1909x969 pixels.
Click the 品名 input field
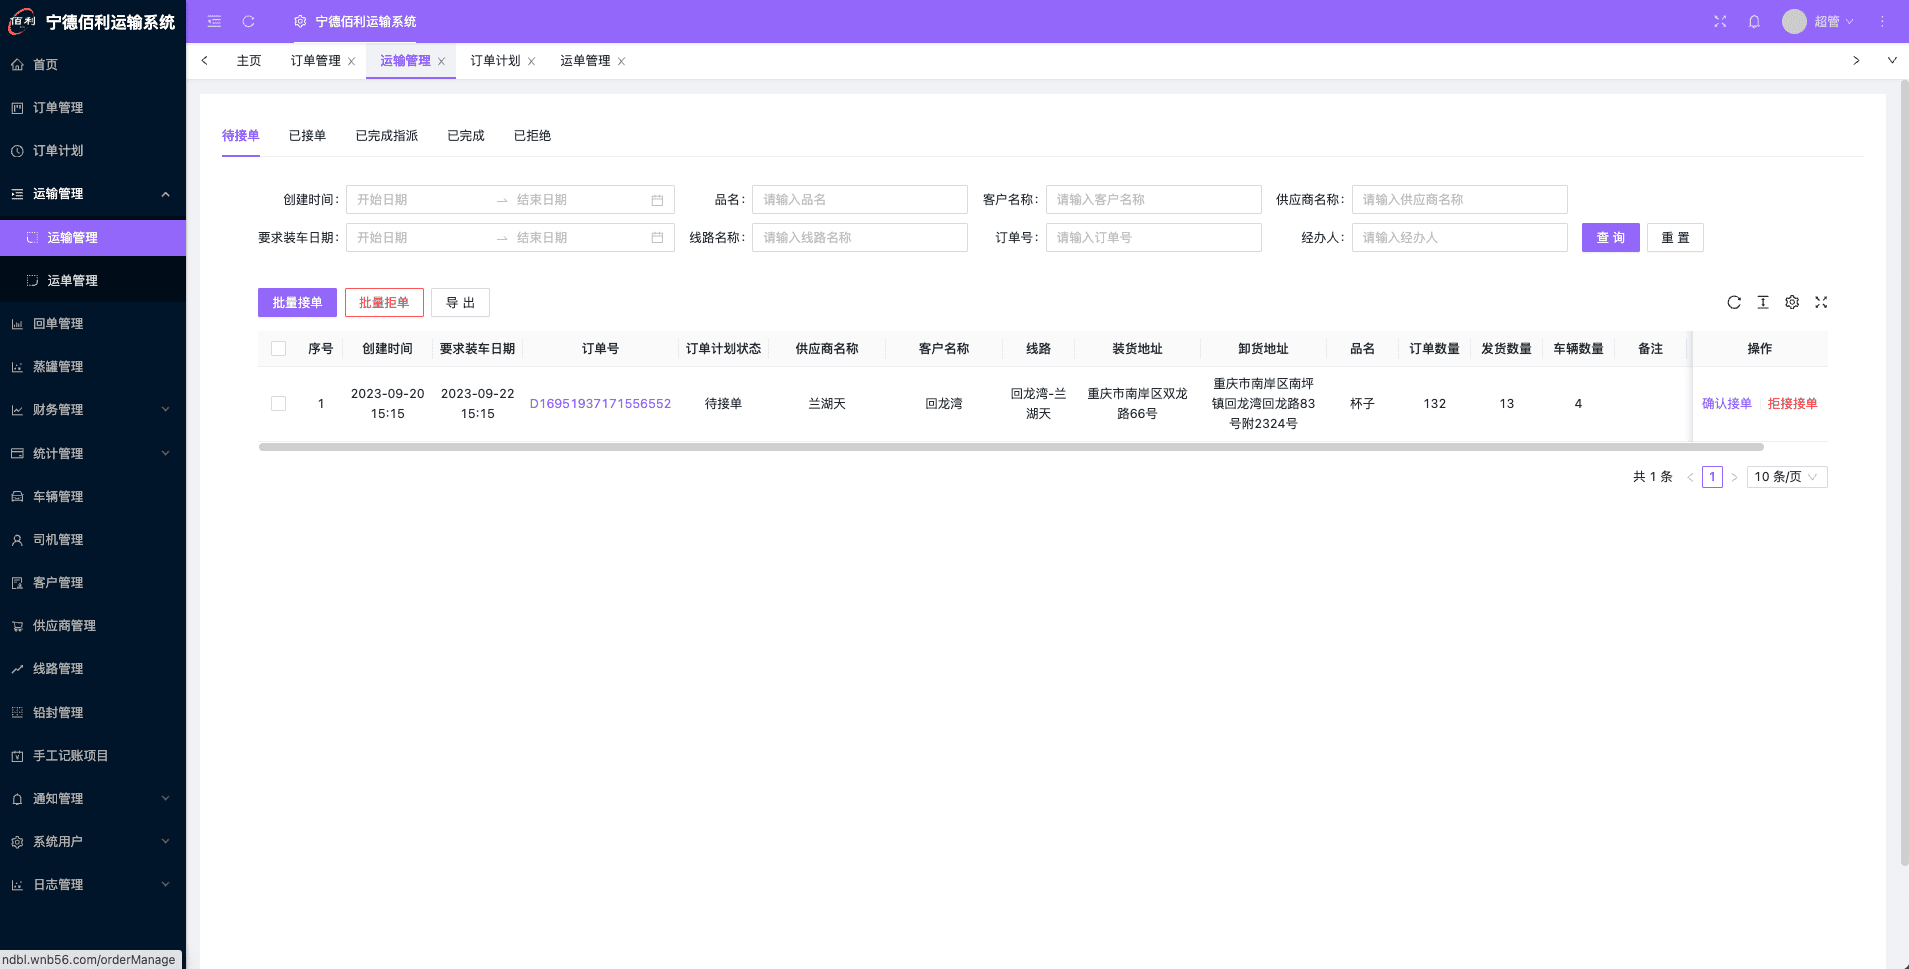[860, 200]
